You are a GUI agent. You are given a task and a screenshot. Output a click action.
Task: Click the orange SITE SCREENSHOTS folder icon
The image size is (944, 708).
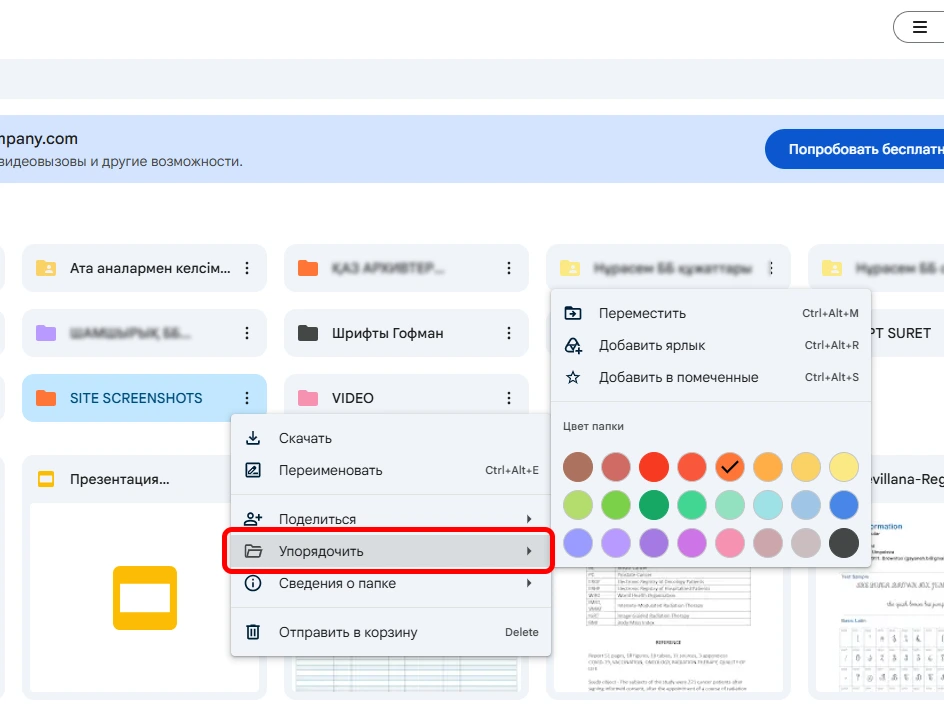46,398
